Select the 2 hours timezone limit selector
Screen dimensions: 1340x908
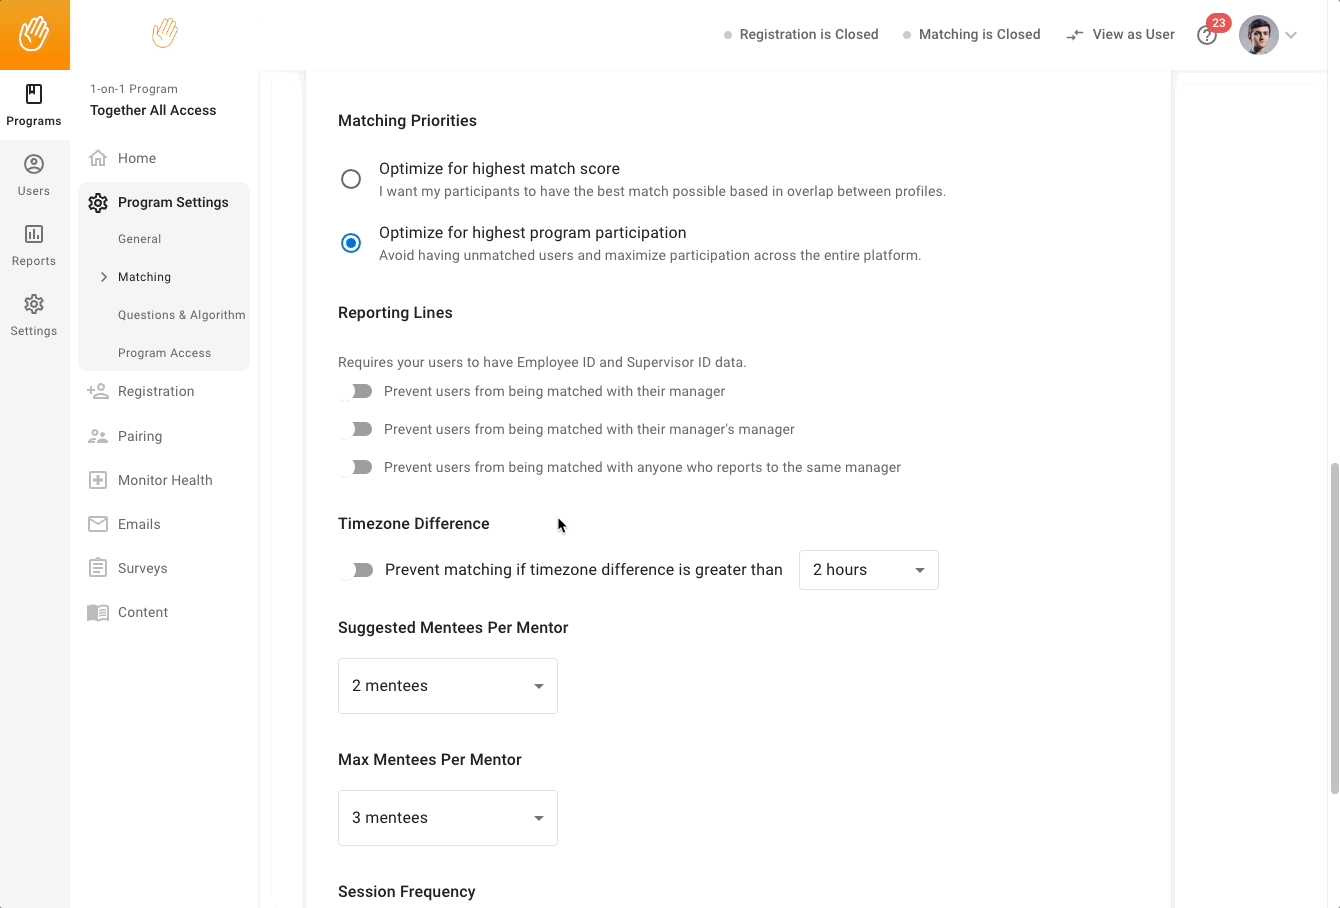coord(867,569)
